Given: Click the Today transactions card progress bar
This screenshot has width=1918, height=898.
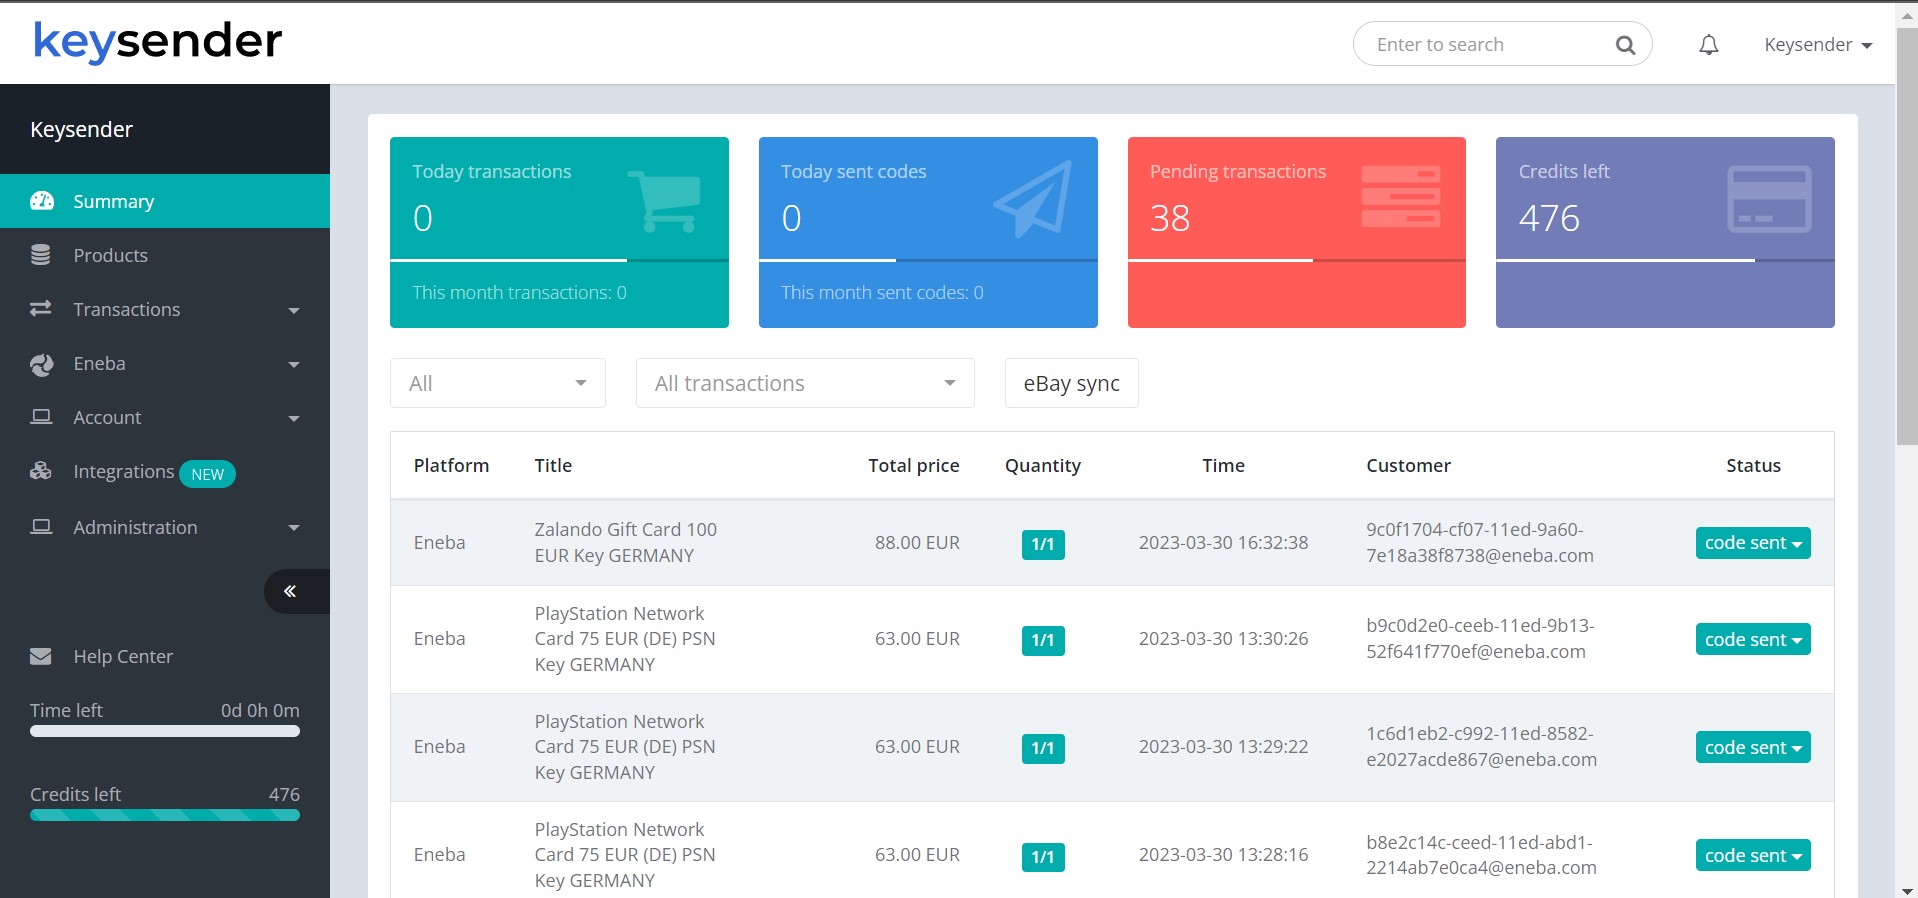Looking at the screenshot, I should pos(559,260).
